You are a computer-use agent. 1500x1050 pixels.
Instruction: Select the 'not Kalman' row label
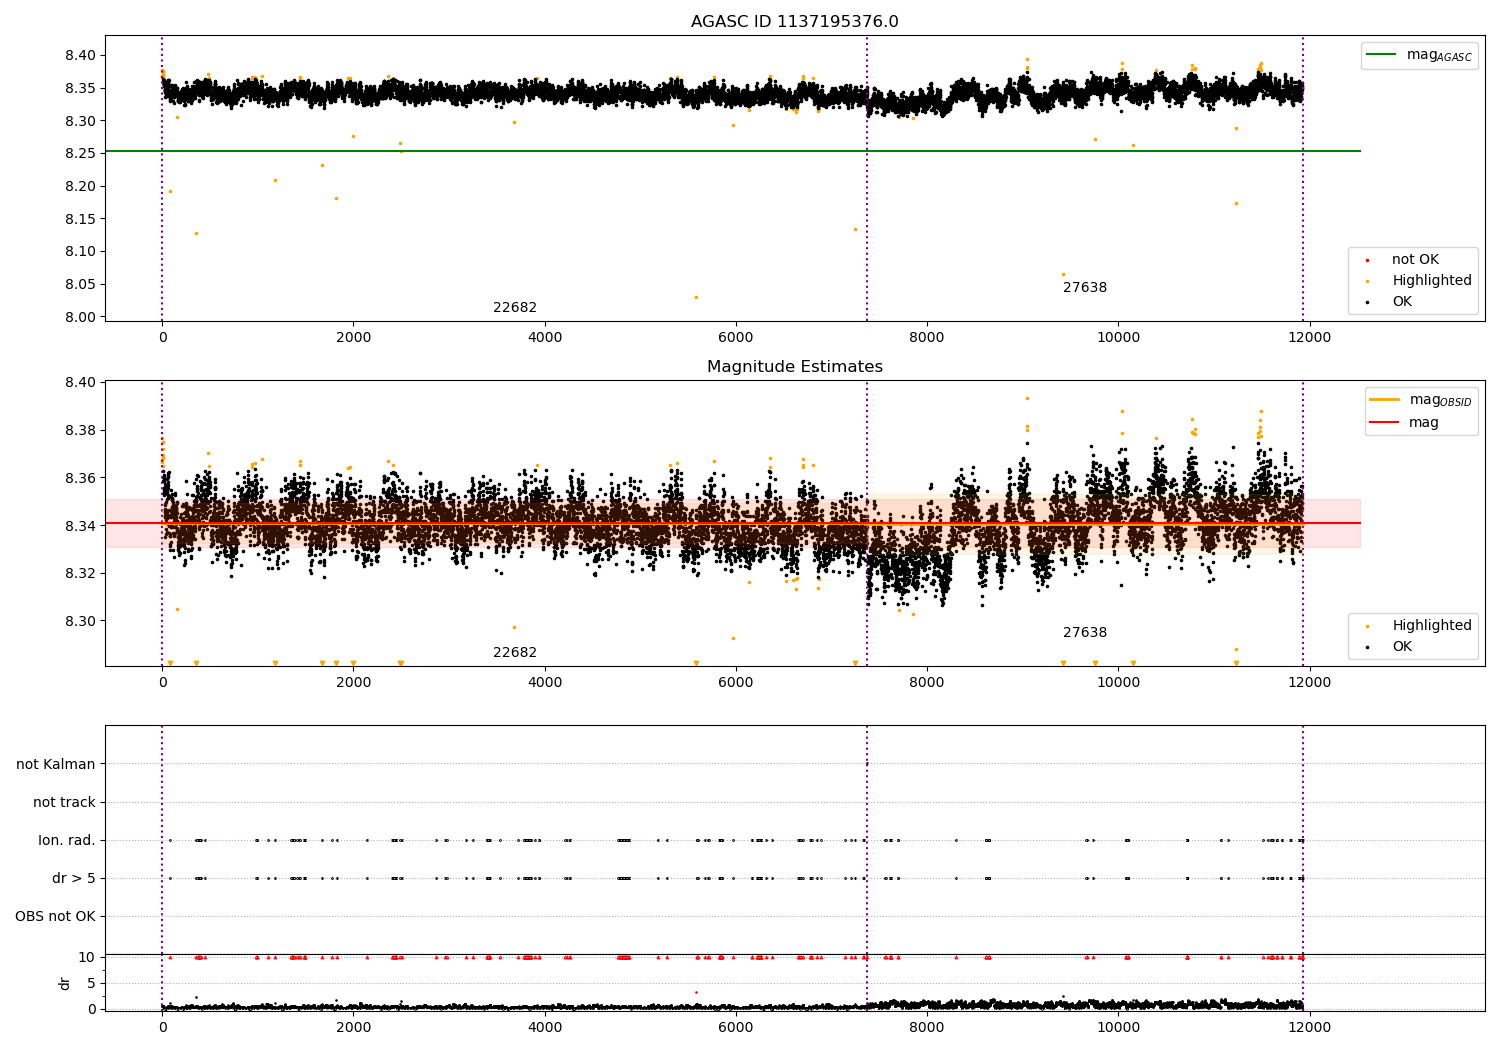point(56,765)
